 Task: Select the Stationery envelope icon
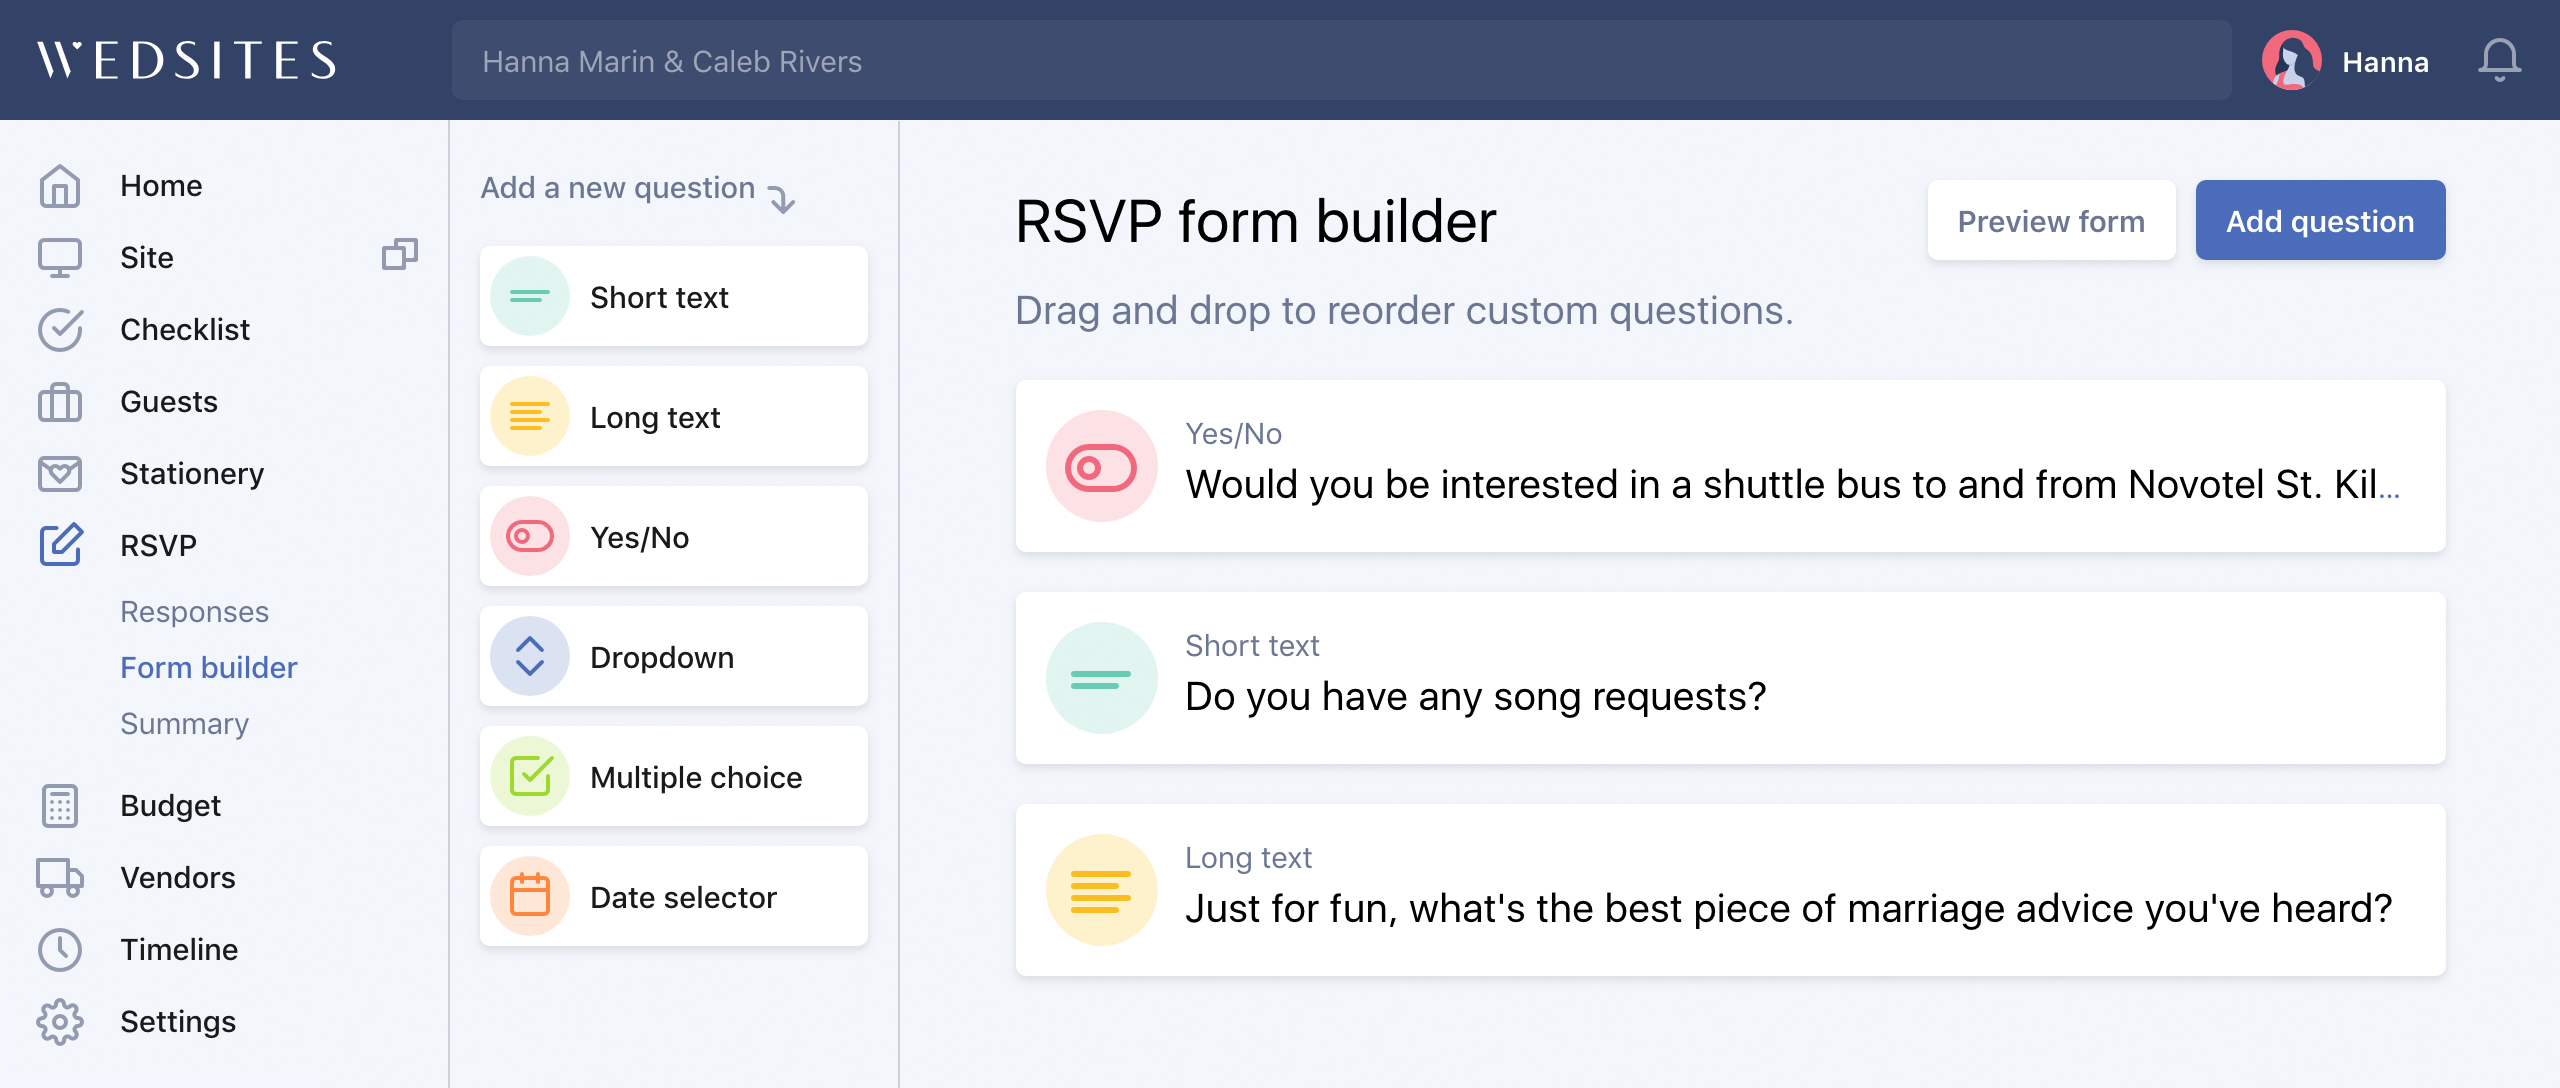60,474
